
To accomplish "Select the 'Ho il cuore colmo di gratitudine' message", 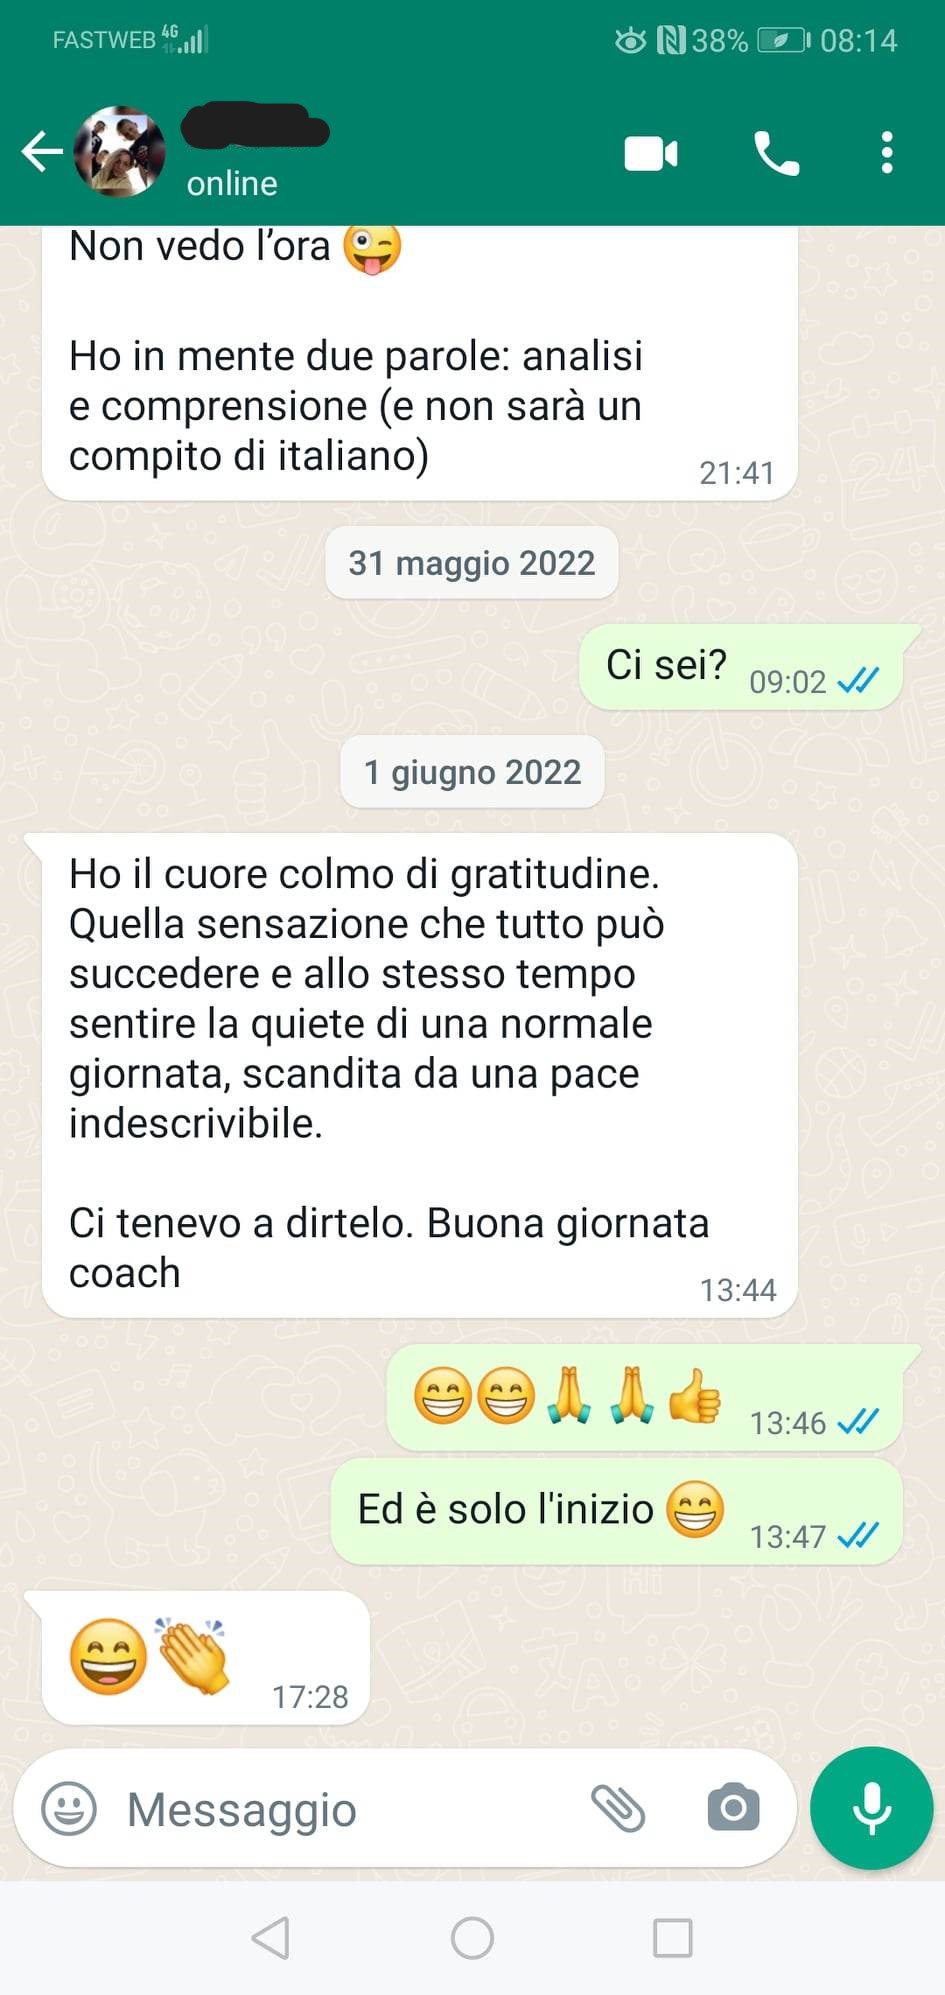I will [420, 1075].
